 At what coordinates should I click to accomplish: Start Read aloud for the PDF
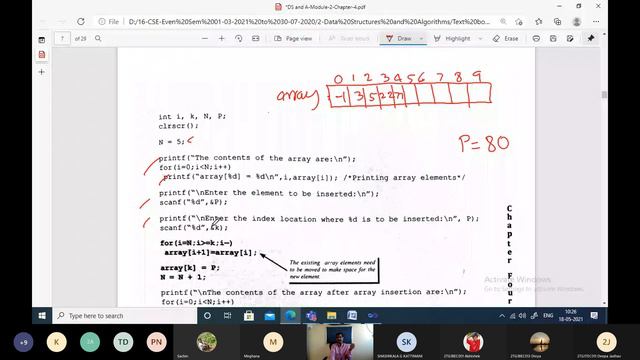click(x=349, y=38)
